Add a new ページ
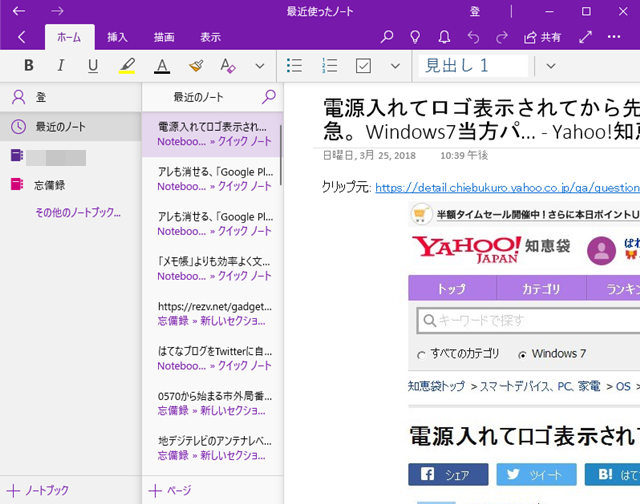This screenshot has height=504, width=640. 170,490
